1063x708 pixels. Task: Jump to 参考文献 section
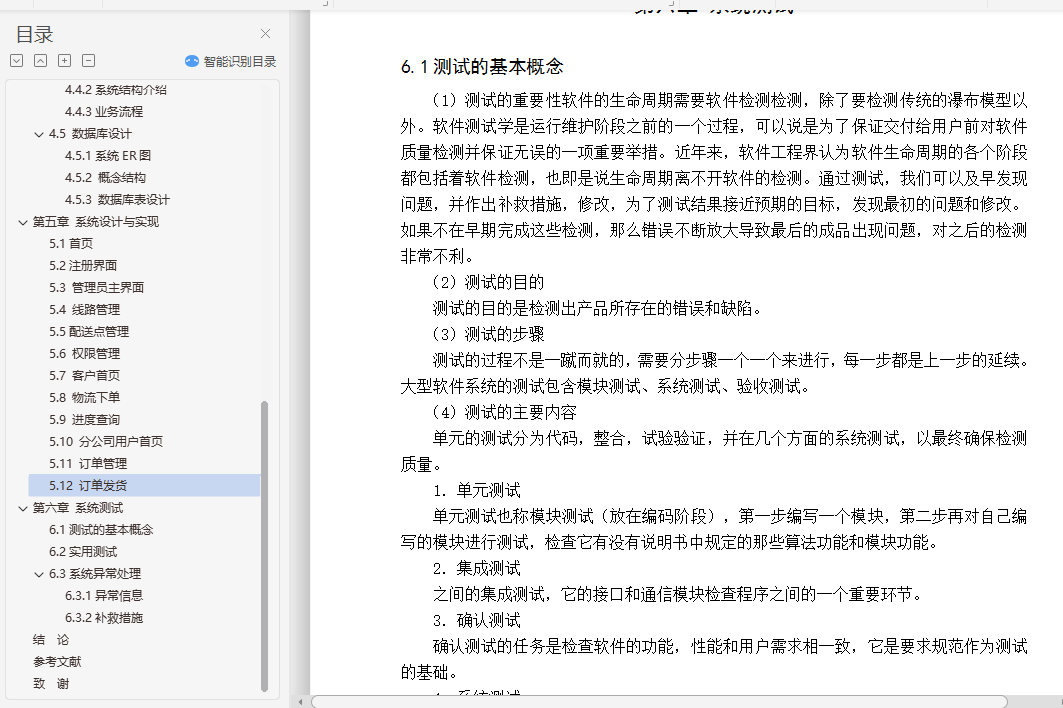pos(57,662)
